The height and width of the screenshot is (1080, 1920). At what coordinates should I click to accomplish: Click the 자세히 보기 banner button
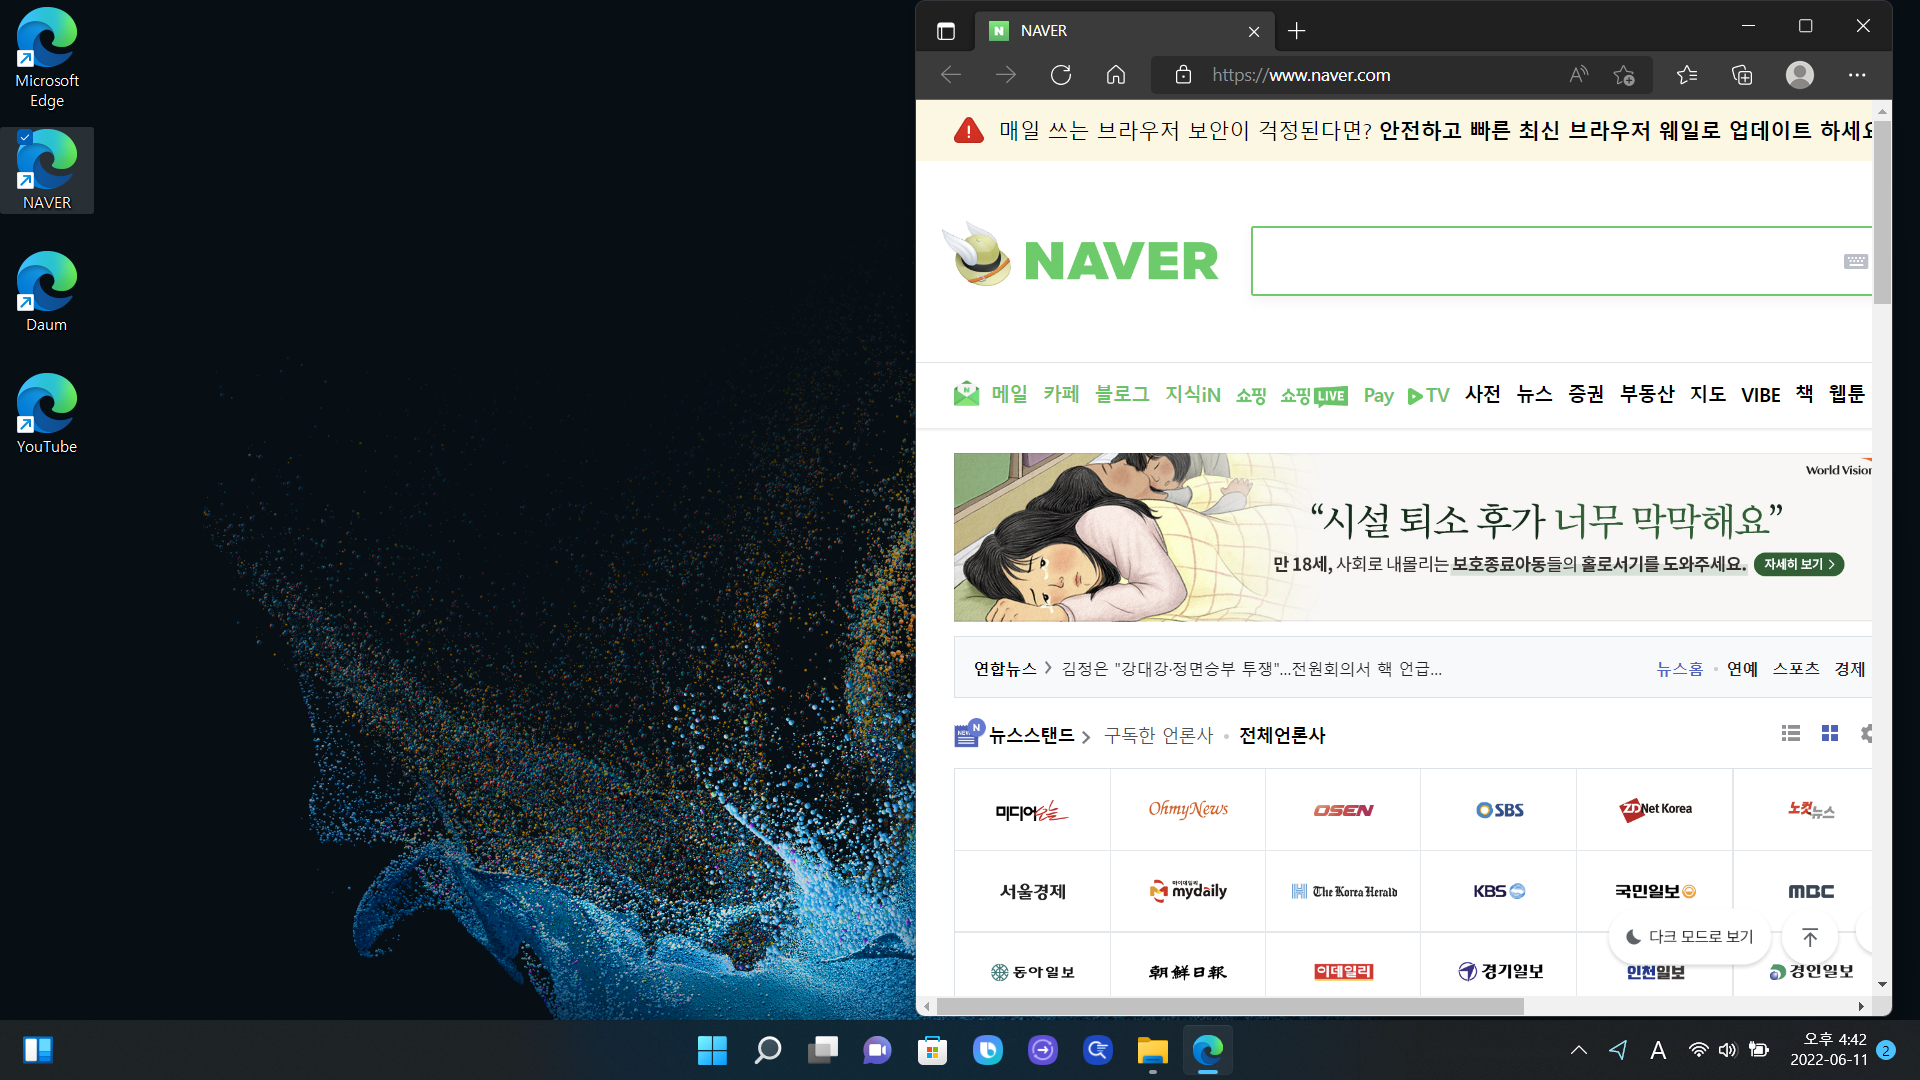coord(1798,564)
